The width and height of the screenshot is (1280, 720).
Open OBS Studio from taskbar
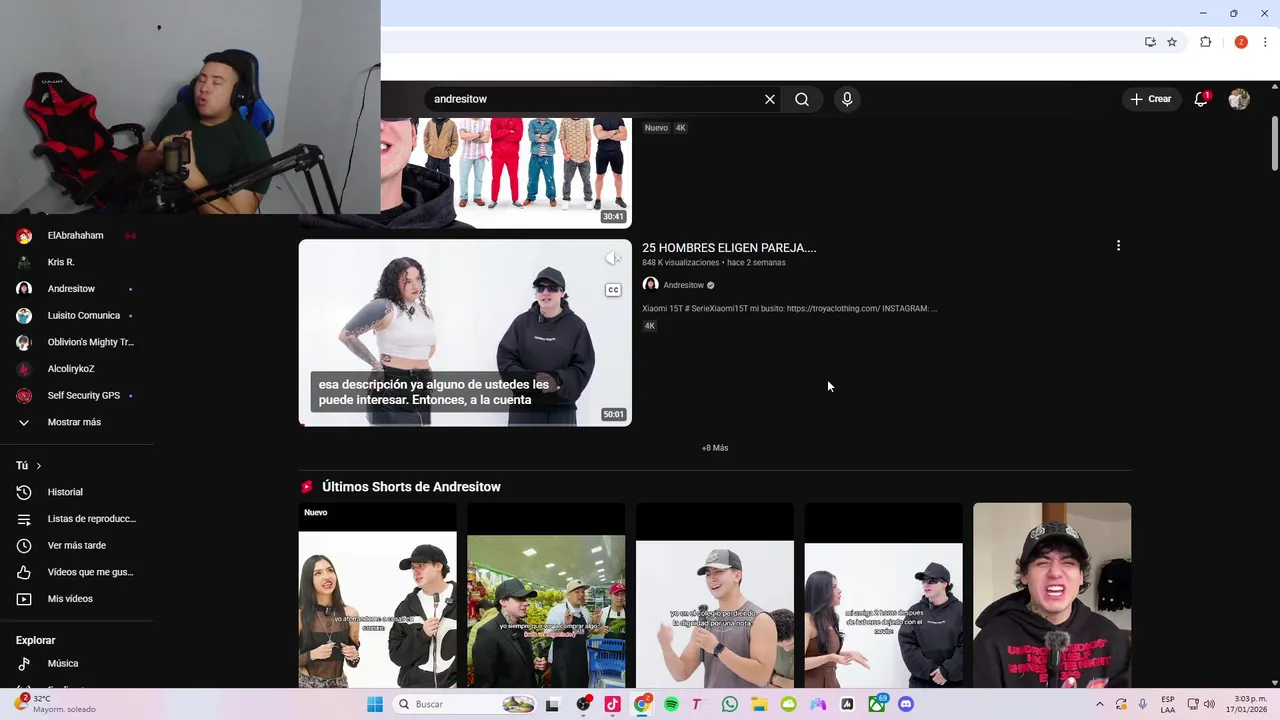[x=583, y=704]
